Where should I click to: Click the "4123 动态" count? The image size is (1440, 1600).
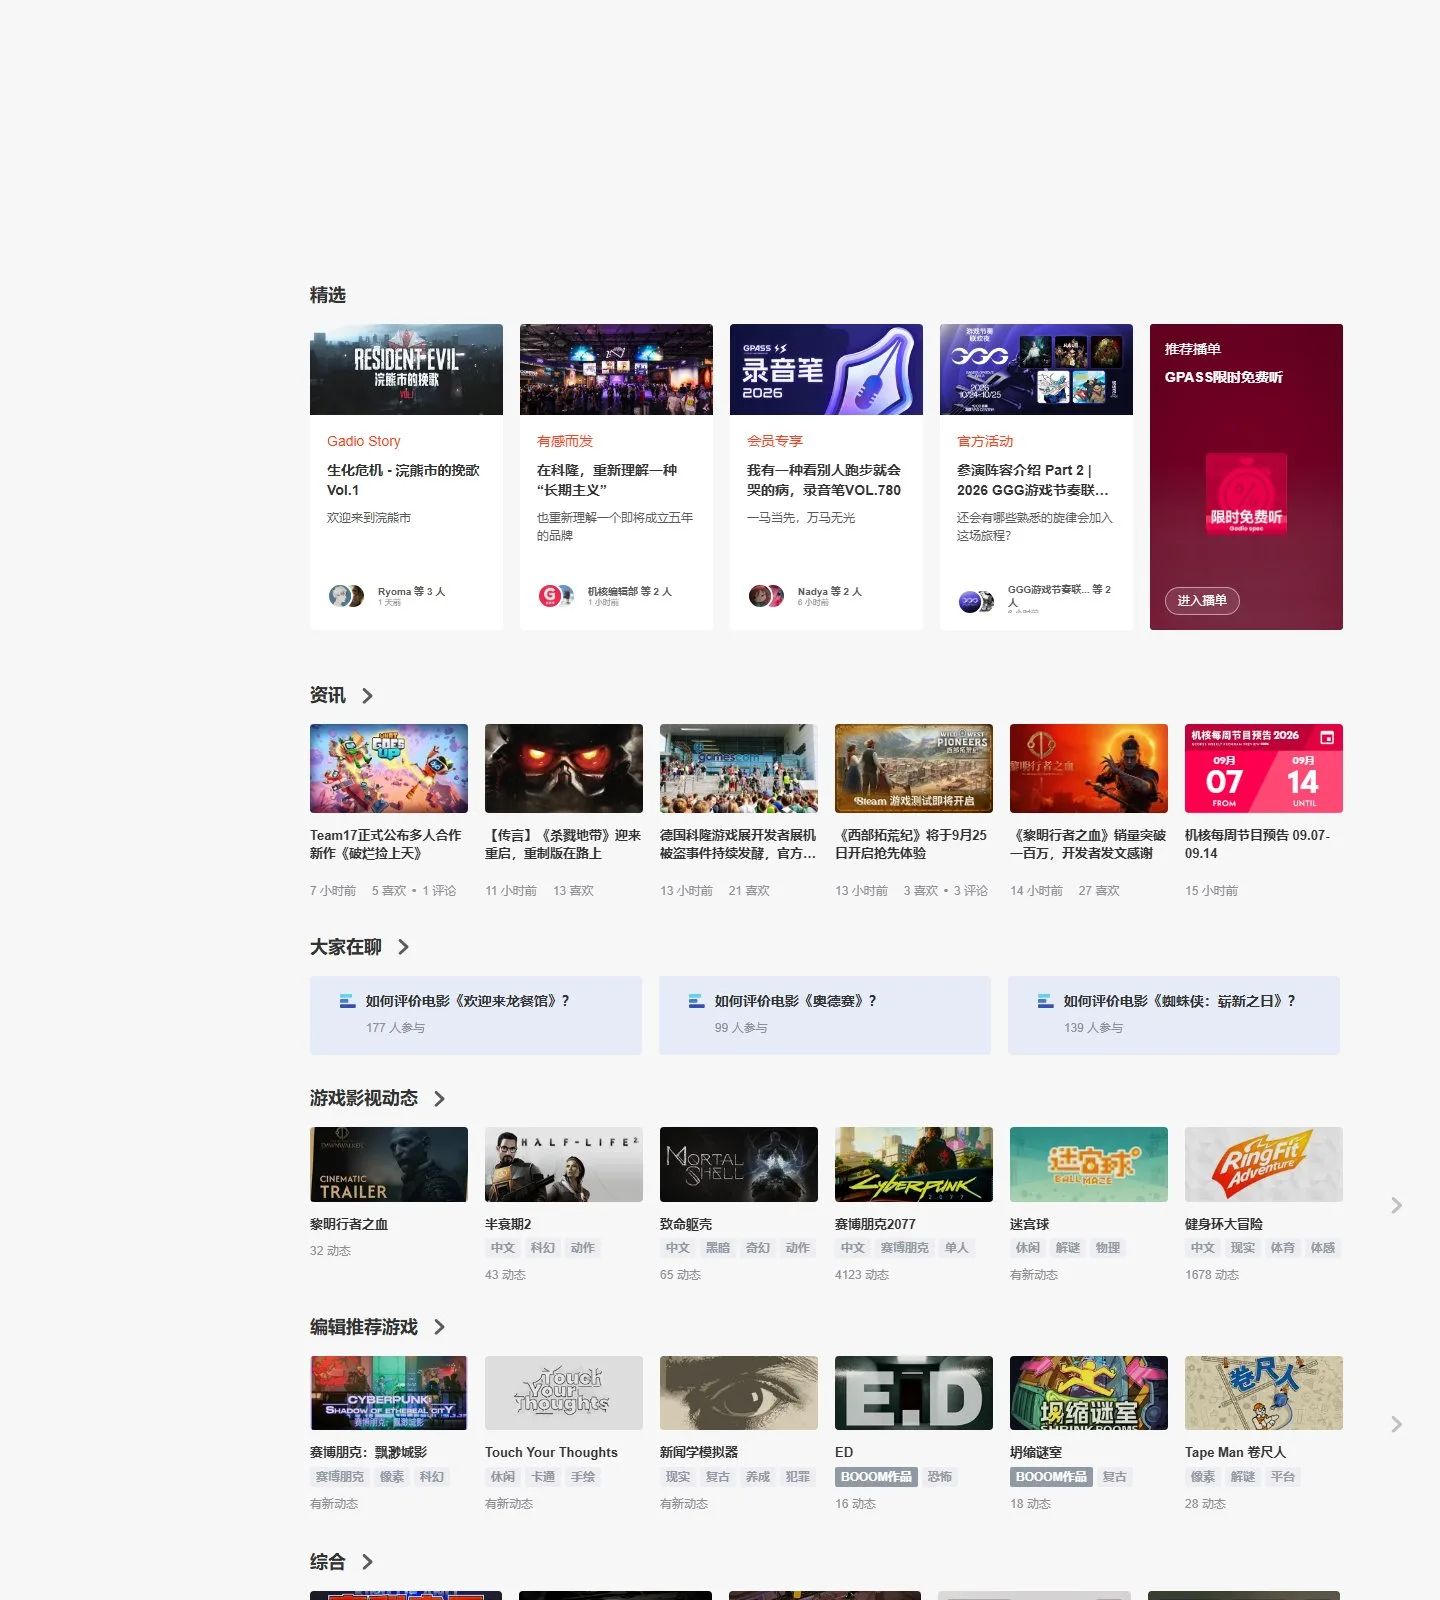[x=862, y=1275]
